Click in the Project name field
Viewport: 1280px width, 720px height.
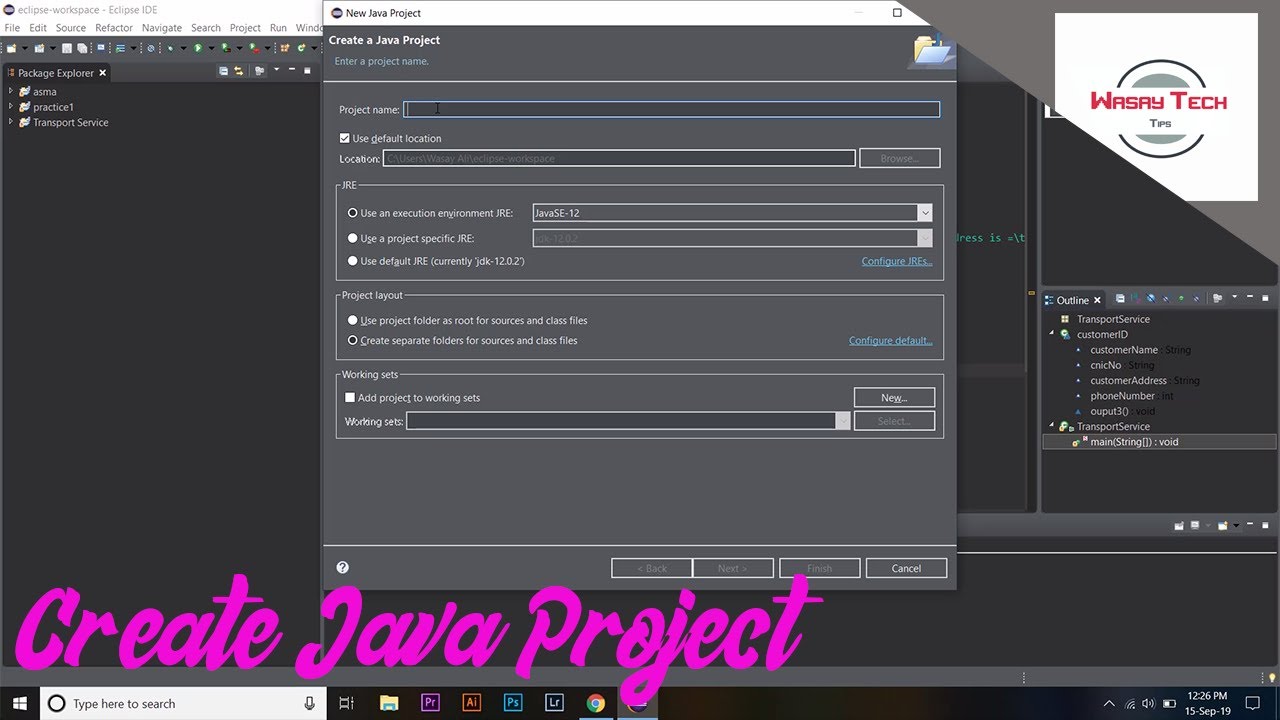[x=672, y=109]
